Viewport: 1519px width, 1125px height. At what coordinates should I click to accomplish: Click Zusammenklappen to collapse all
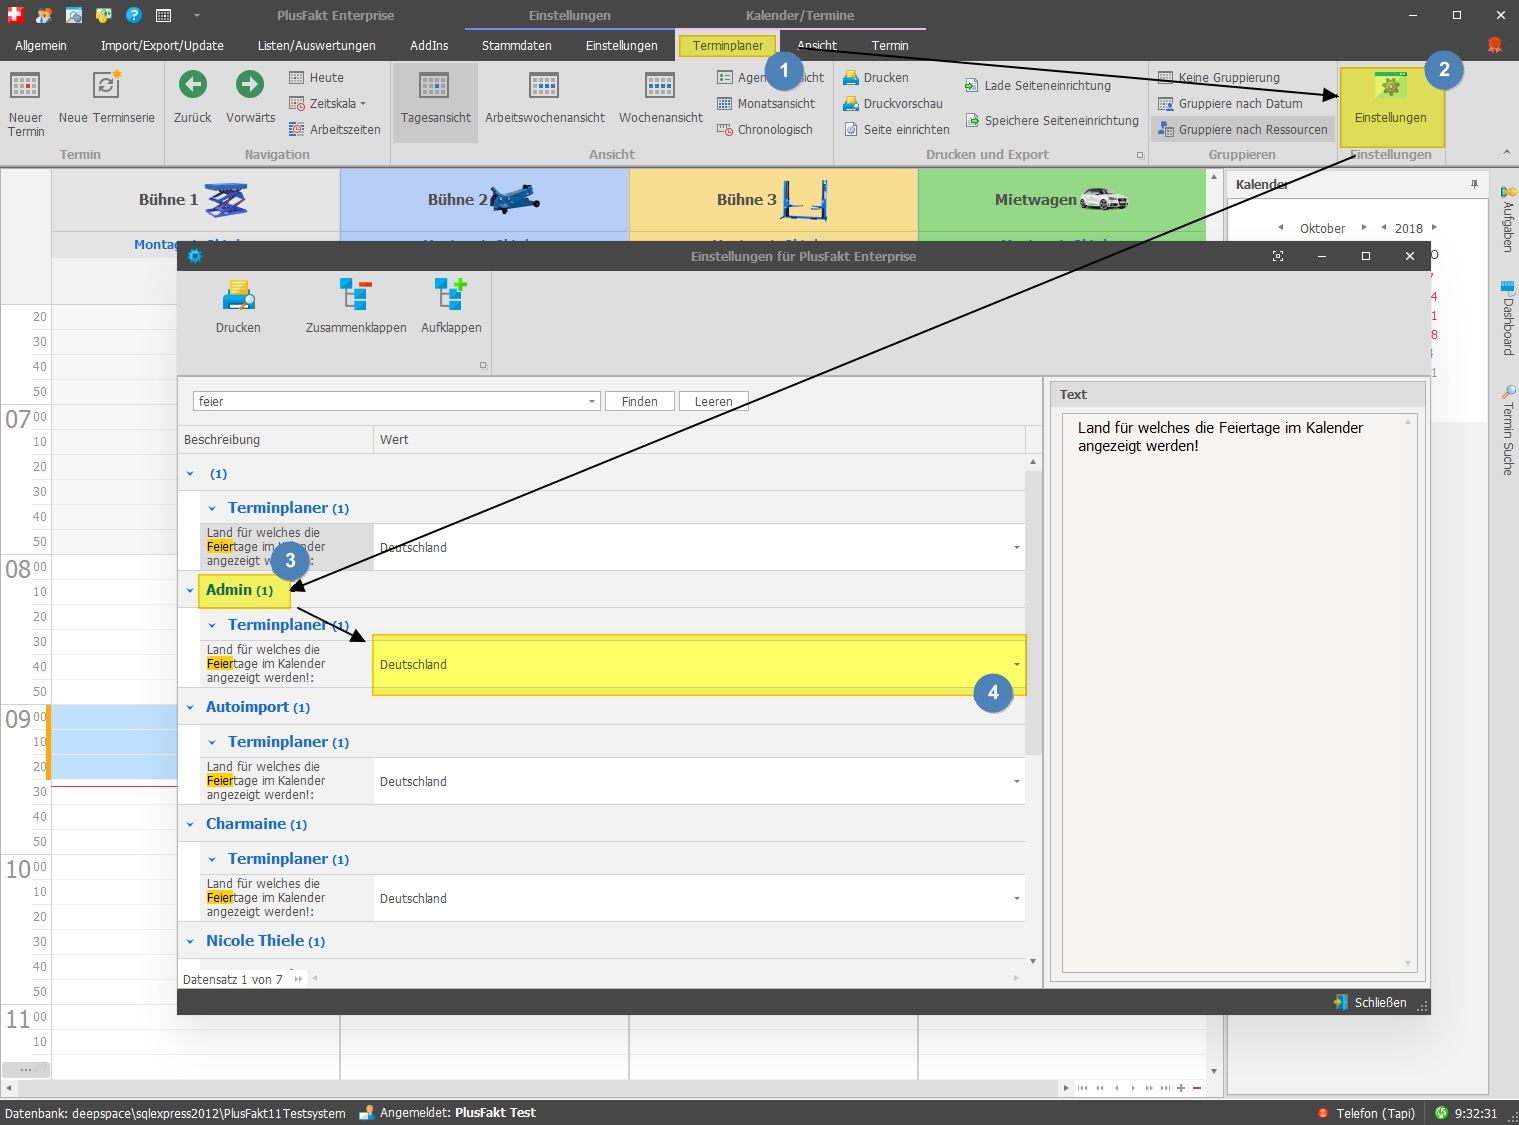click(356, 307)
